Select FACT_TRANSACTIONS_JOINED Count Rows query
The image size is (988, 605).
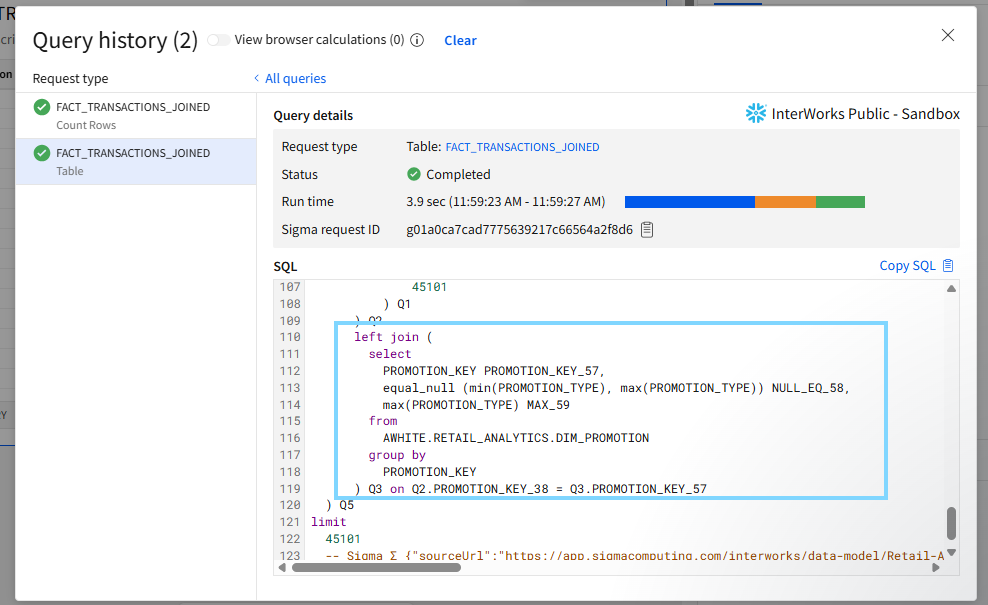(x=135, y=115)
